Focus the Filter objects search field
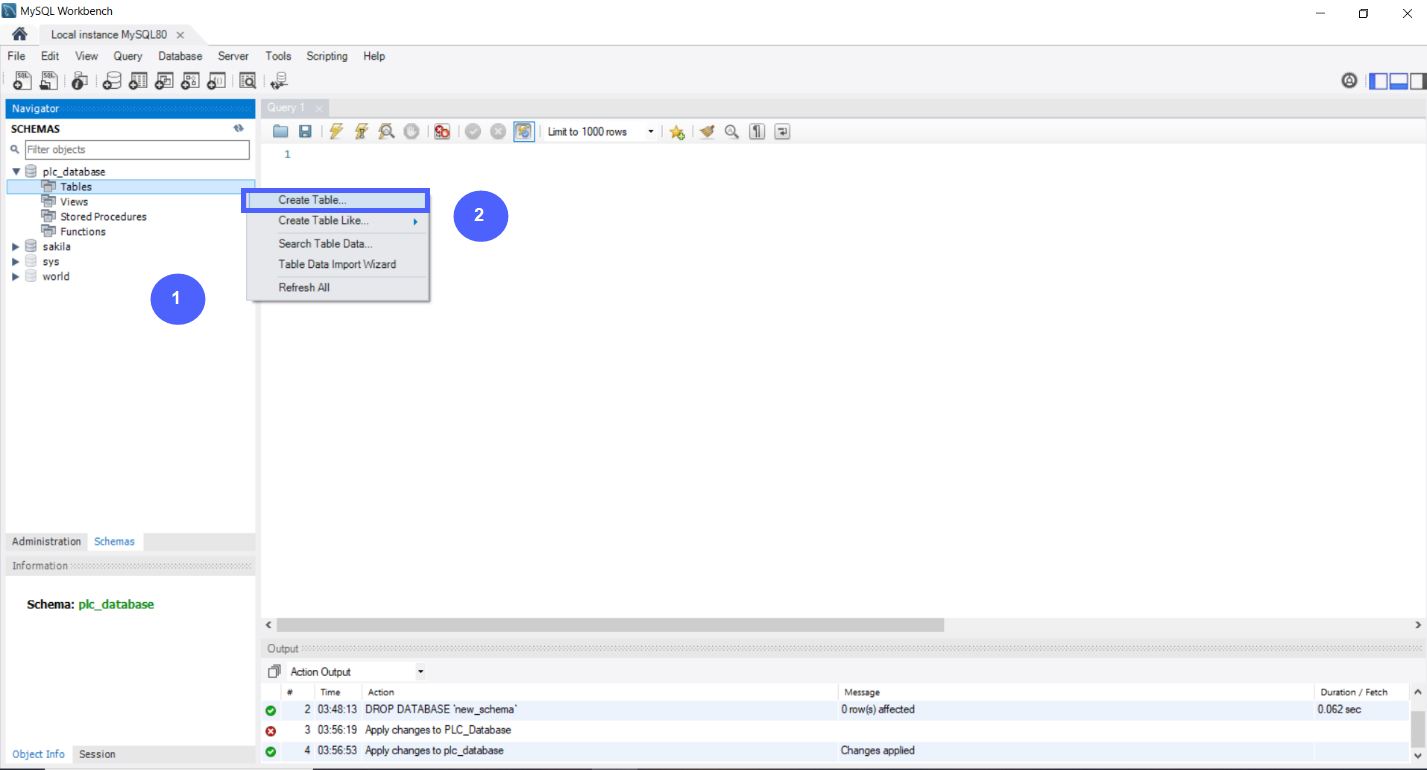 137,150
